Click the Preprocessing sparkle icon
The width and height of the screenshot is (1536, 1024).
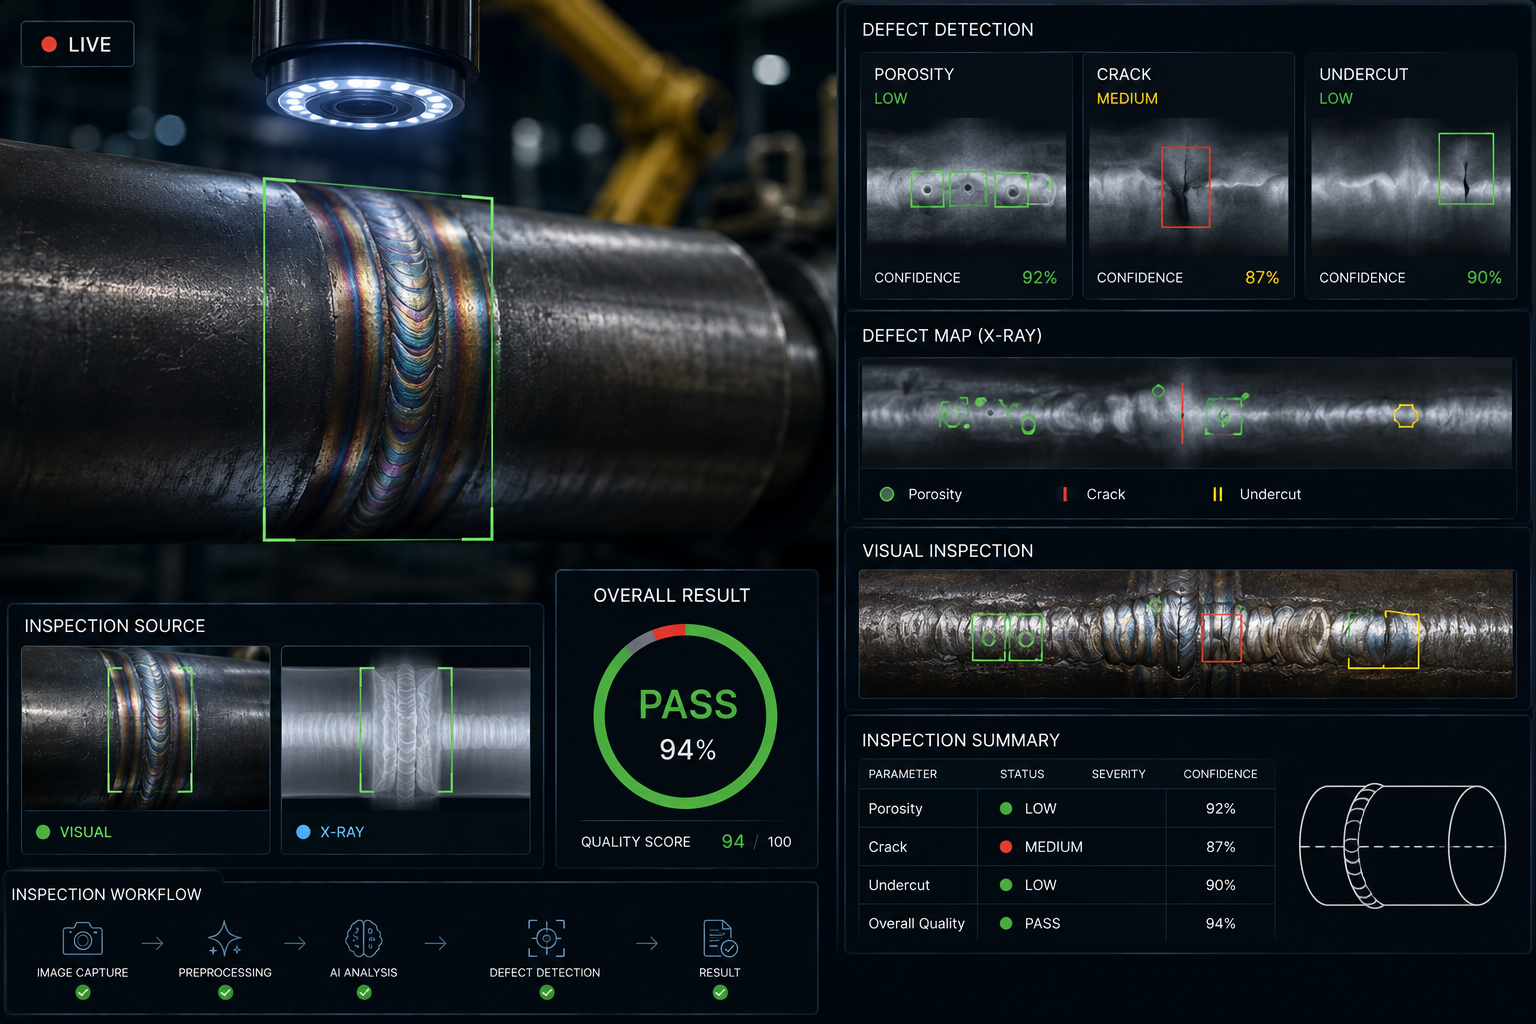(224, 939)
